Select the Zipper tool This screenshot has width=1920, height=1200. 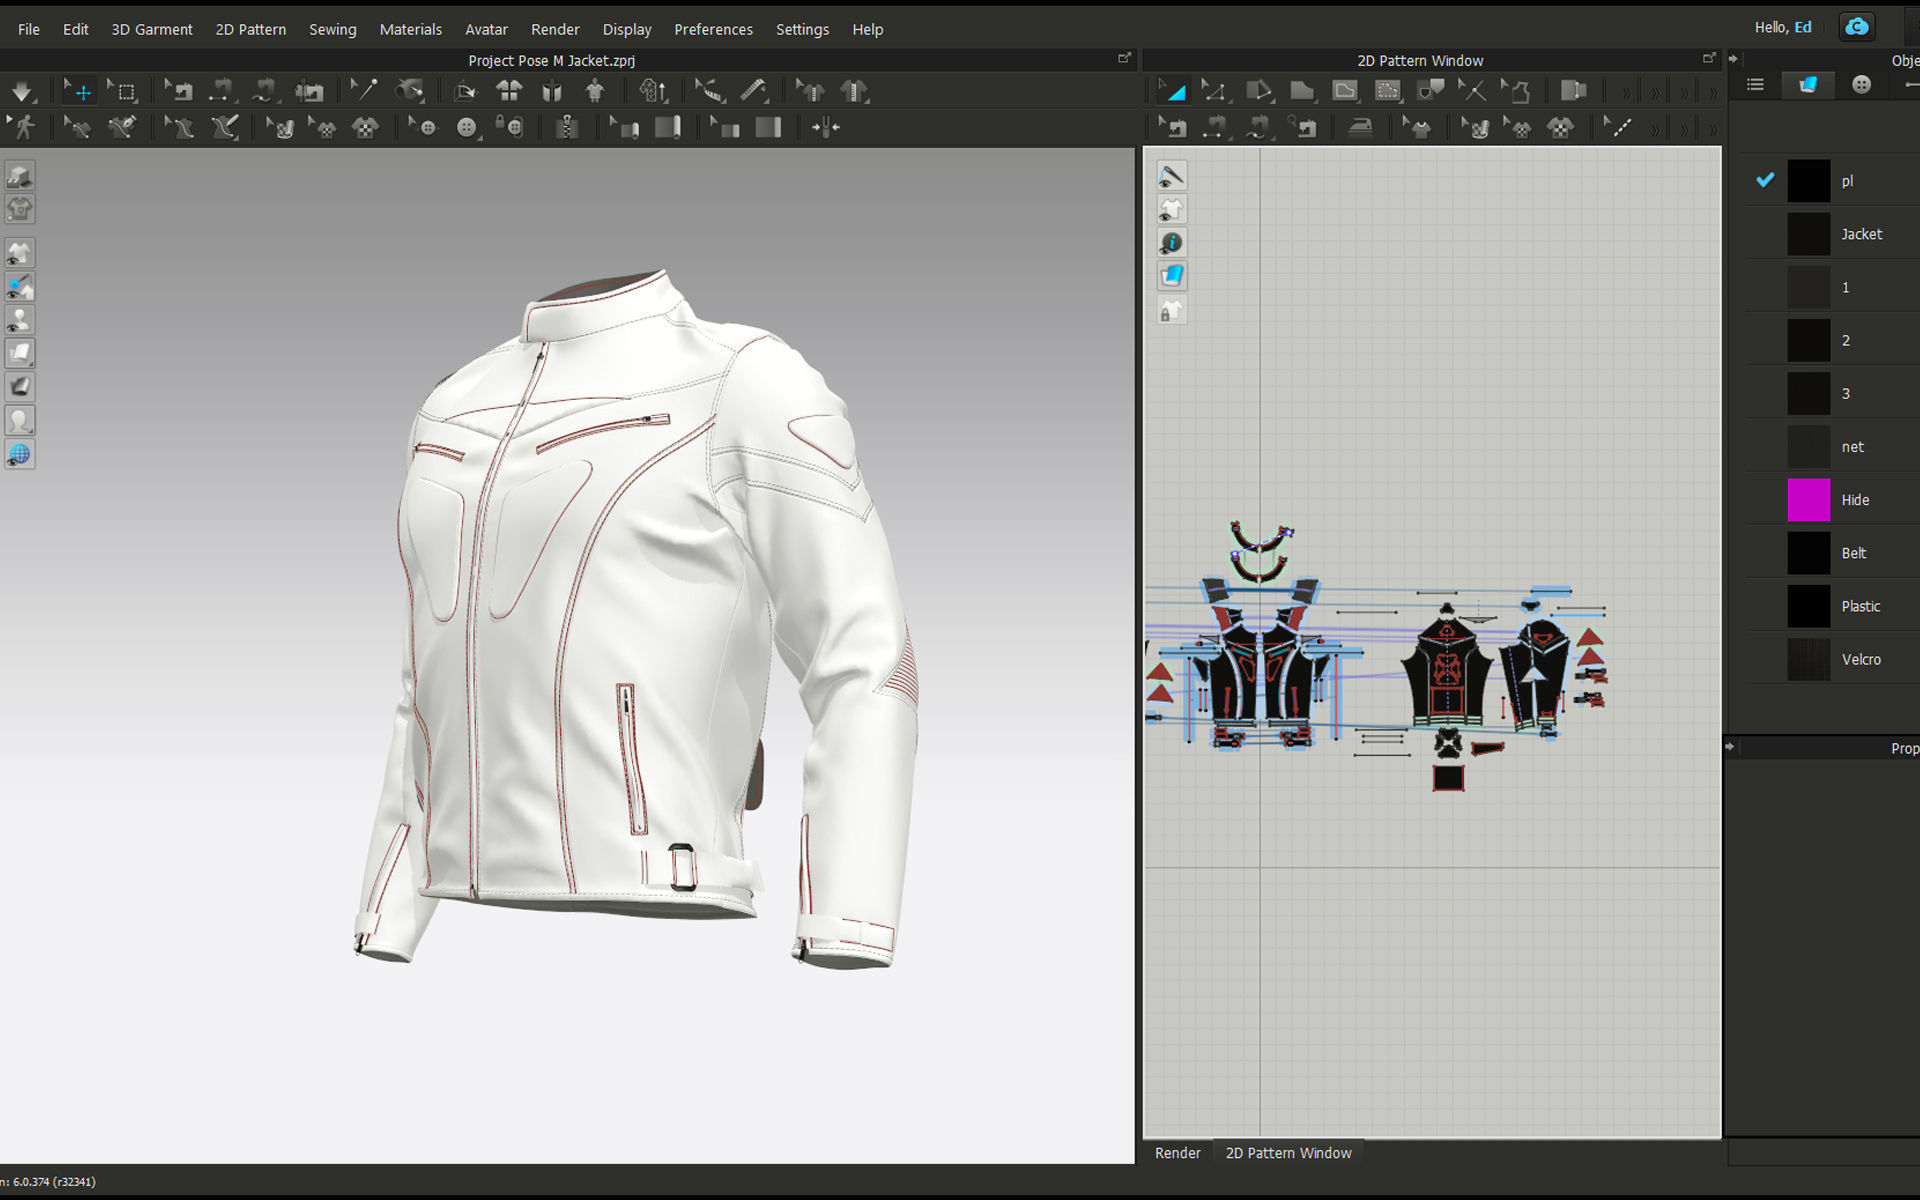click(567, 127)
